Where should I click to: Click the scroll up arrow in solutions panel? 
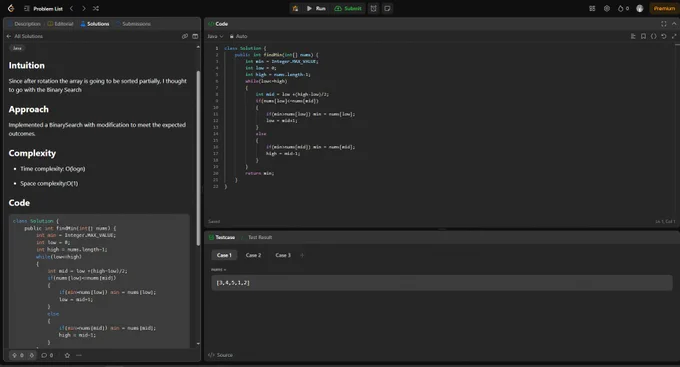[x=198, y=47]
